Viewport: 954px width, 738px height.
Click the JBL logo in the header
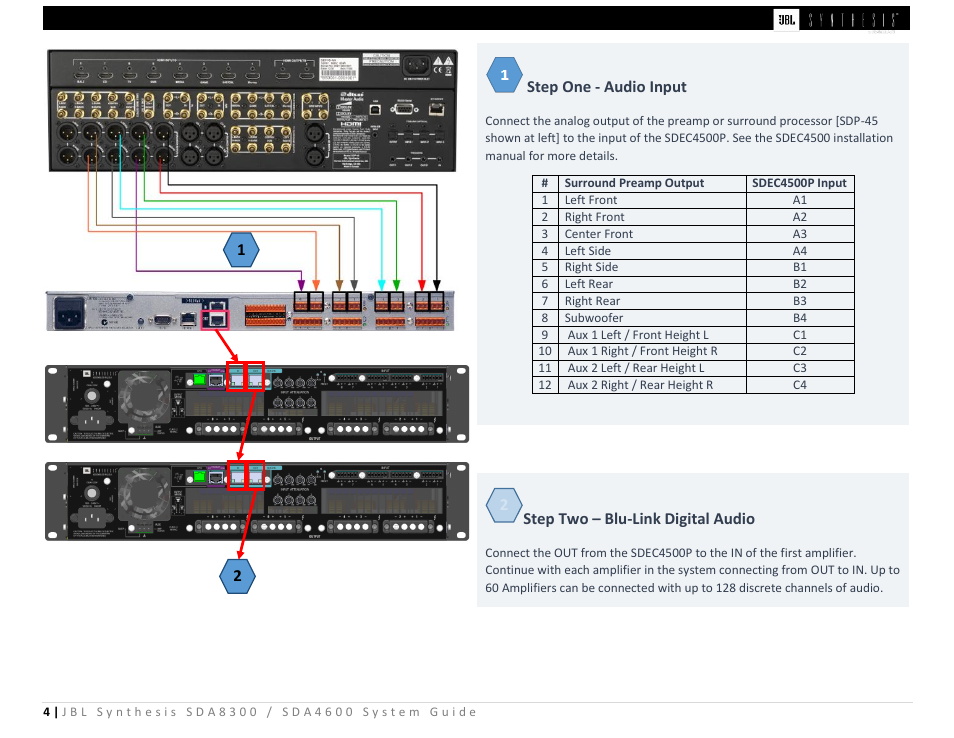tap(787, 19)
